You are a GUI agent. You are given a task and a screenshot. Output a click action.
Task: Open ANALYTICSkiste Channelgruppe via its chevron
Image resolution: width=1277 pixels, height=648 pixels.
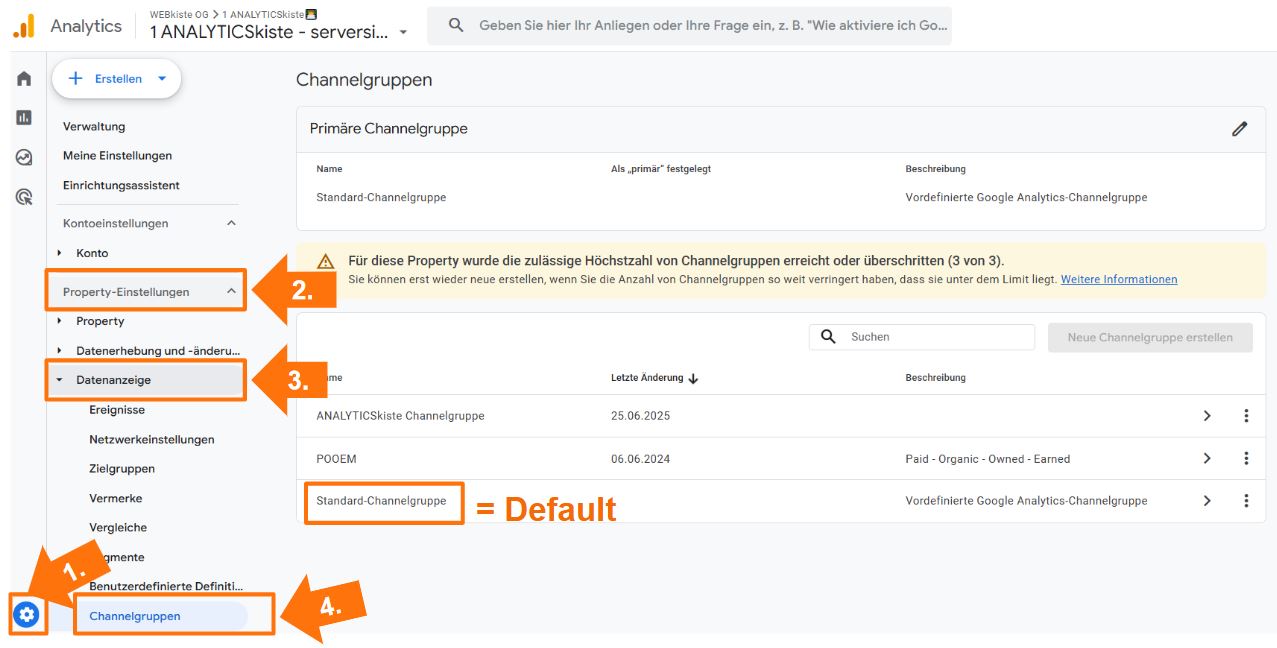pos(1206,416)
